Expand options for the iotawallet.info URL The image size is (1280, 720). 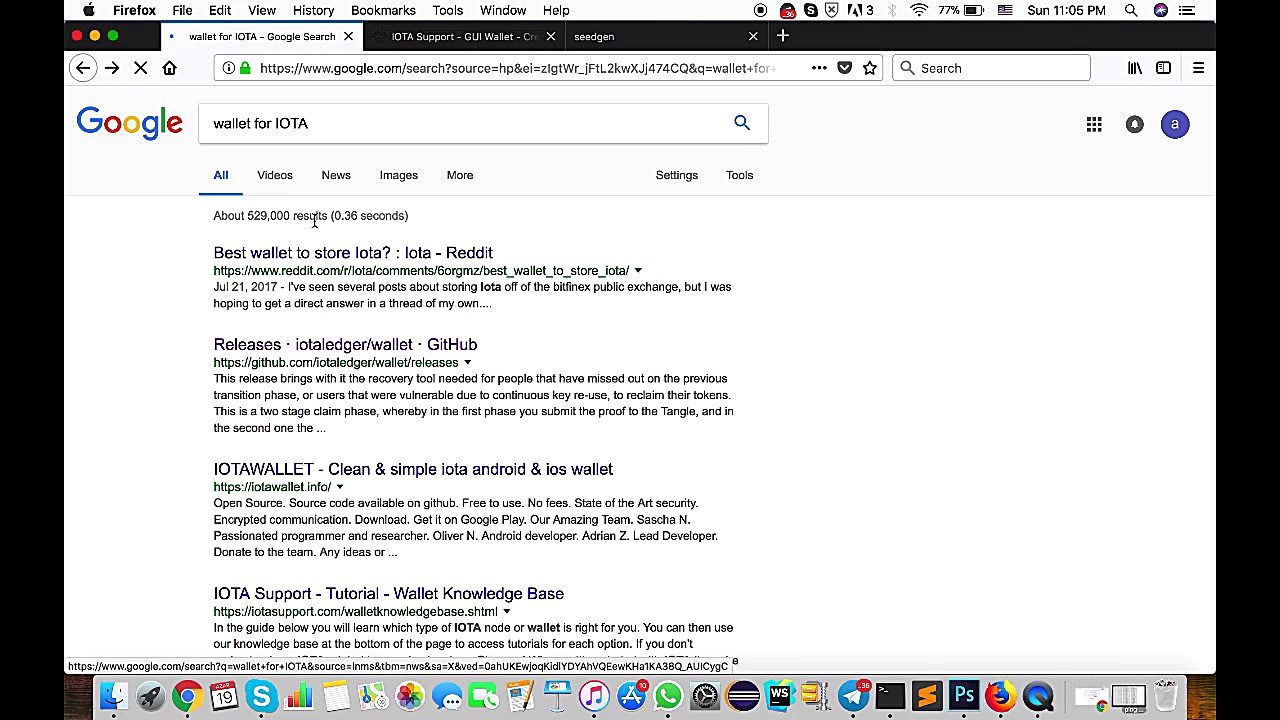tap(340, 487)
